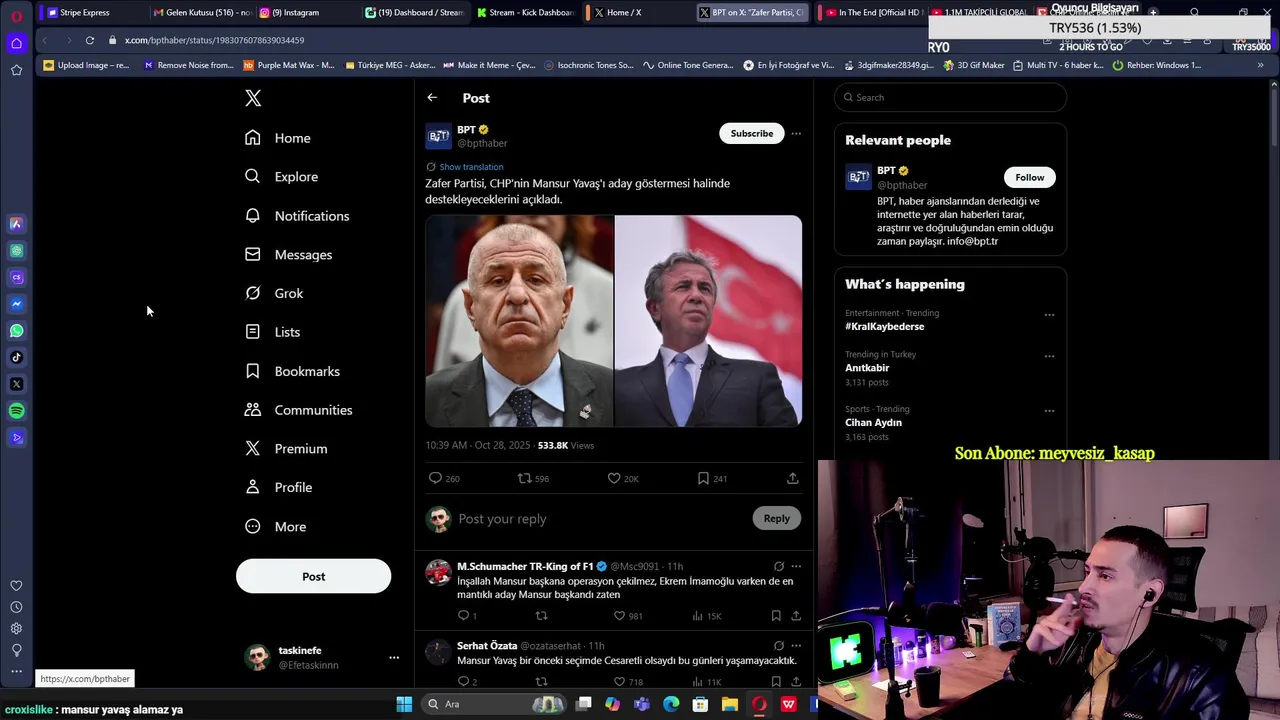Click the X logo above the navigation

pyautogui.click(x=253, y=98)
